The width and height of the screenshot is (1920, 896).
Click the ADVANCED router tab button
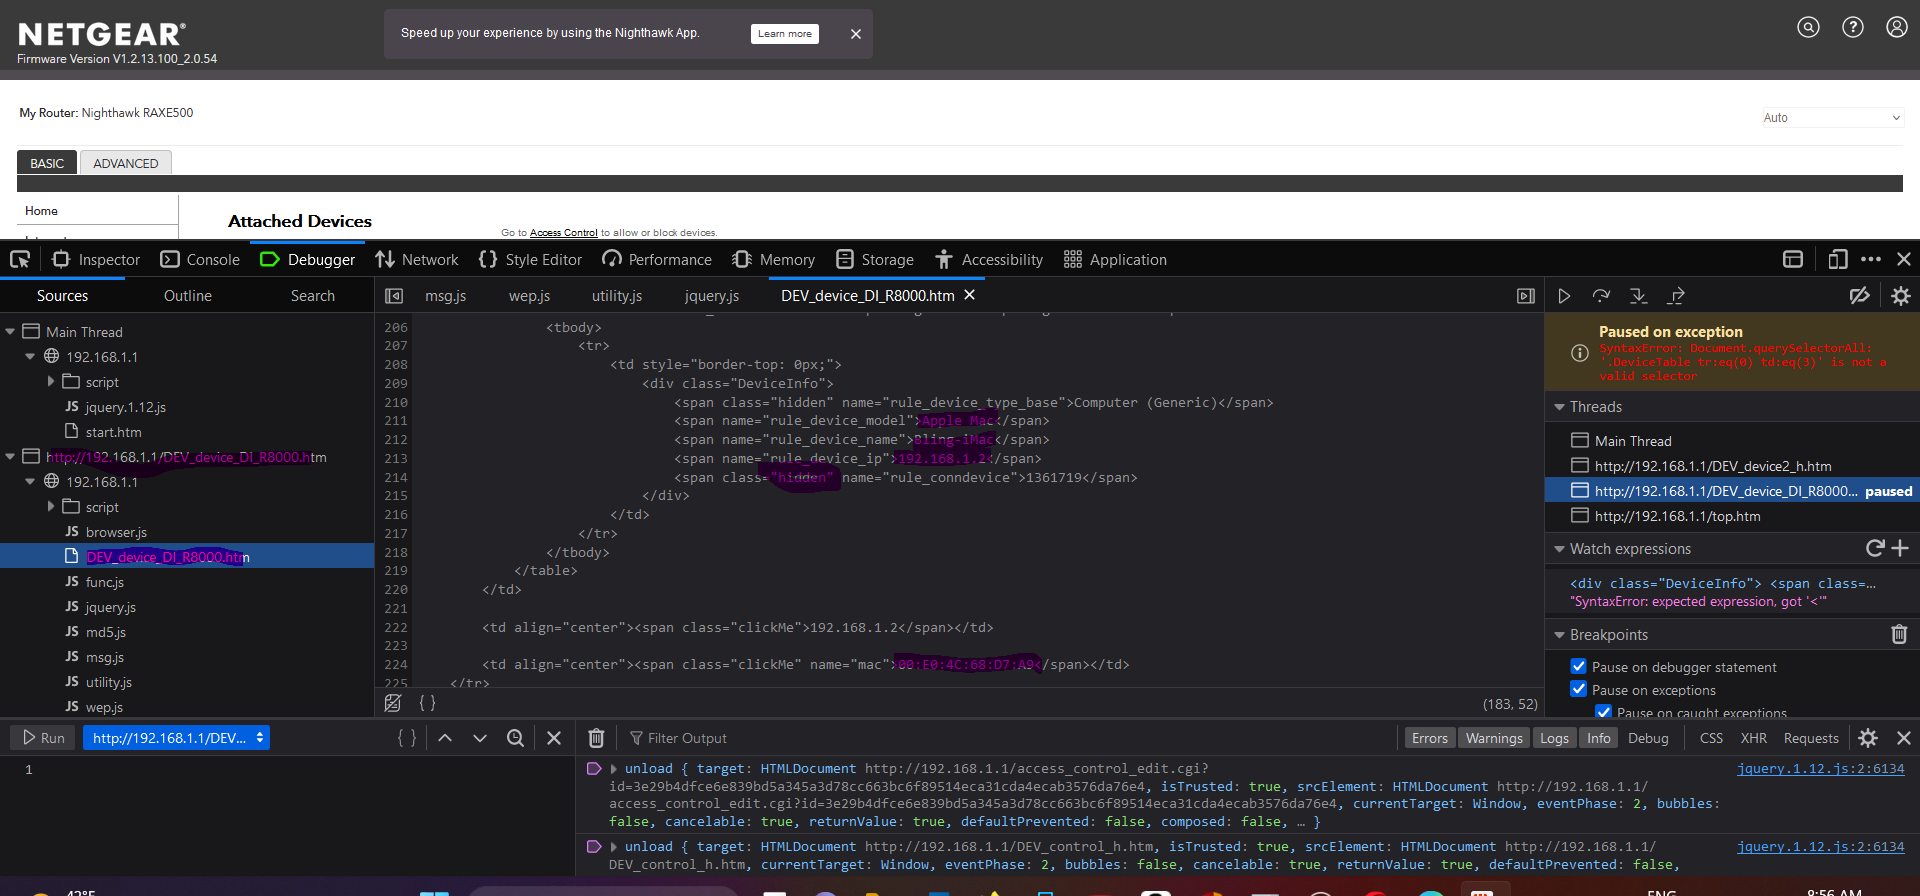tap(126, 163)
